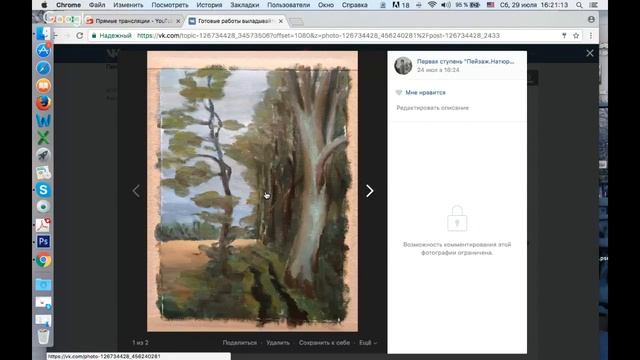Open Finder from the Dock

coord(43,33)
